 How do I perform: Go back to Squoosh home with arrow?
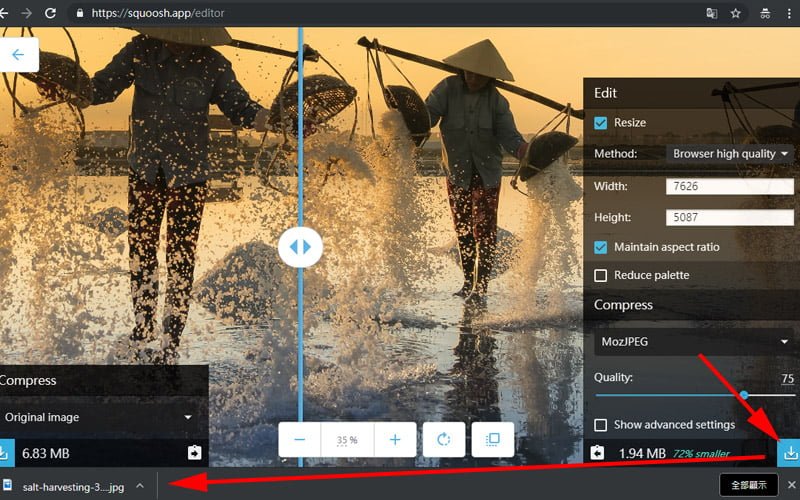(18, 55)
